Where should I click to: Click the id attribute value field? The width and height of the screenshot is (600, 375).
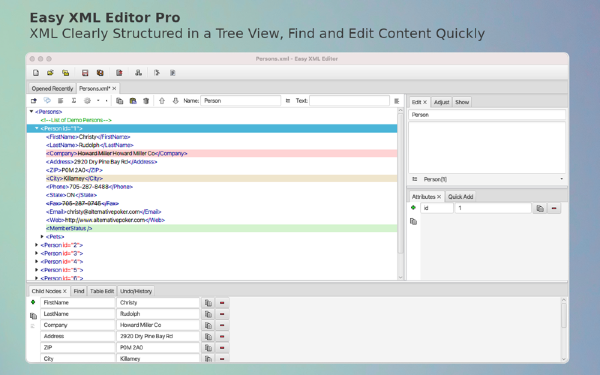pyautogui.click(x=493, y=208)
